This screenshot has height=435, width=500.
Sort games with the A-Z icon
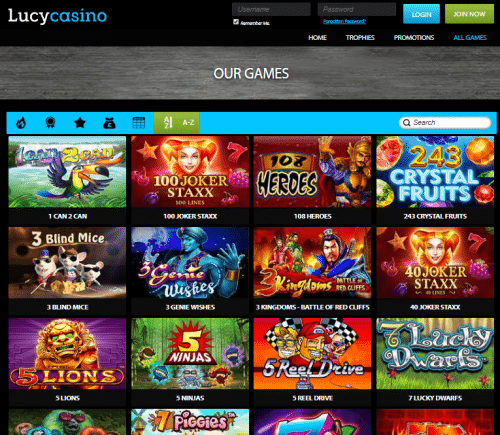point(176,123)
